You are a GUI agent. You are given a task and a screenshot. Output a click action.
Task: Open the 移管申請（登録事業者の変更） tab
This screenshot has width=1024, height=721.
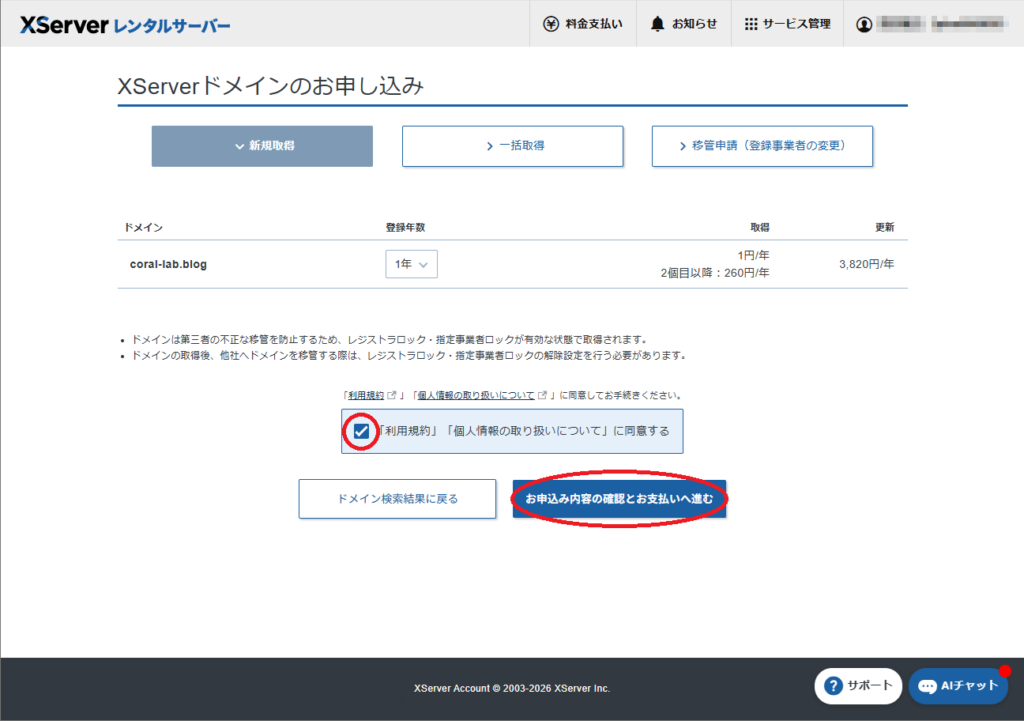pos(762,145)
